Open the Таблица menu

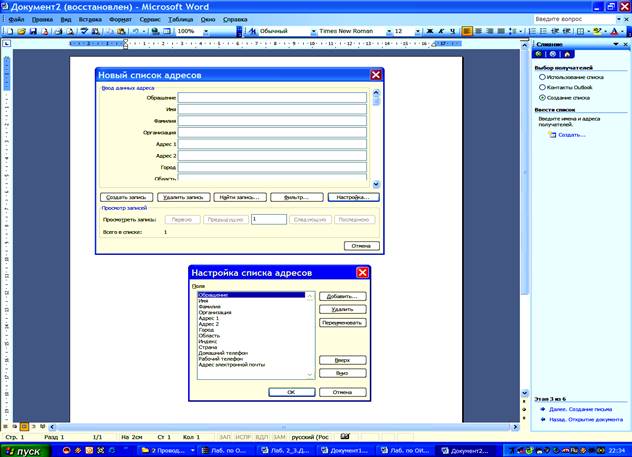pos(180,19)
